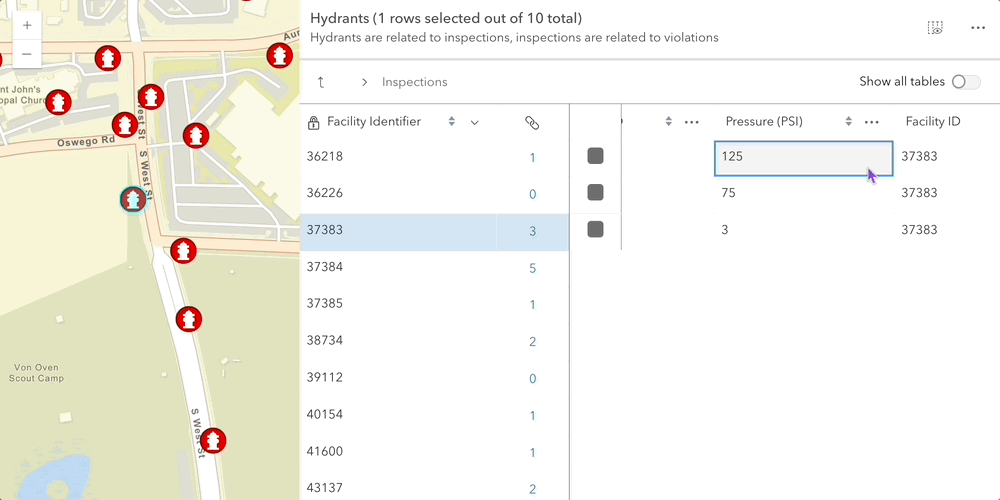Viewport: 1000px width, 500px height.
Task: Sort the Pressure (PSI) column
Action: 849,122
